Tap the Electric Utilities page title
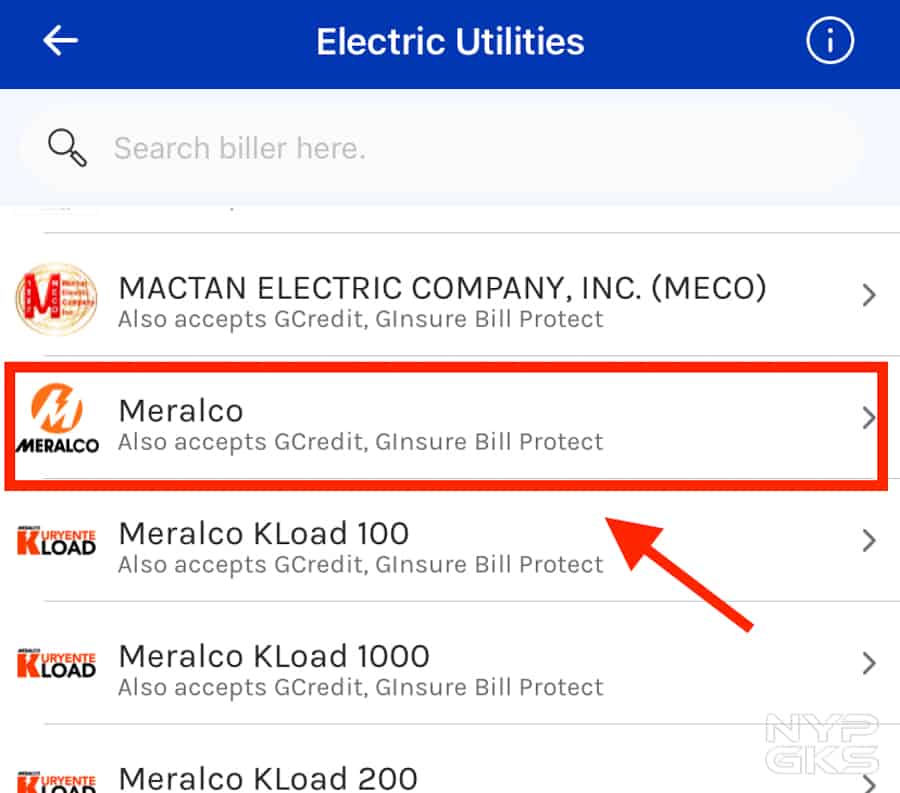Image resolution: width=900 pixels, height=793 pixels. pyautogui.click(x=450, y=42)
